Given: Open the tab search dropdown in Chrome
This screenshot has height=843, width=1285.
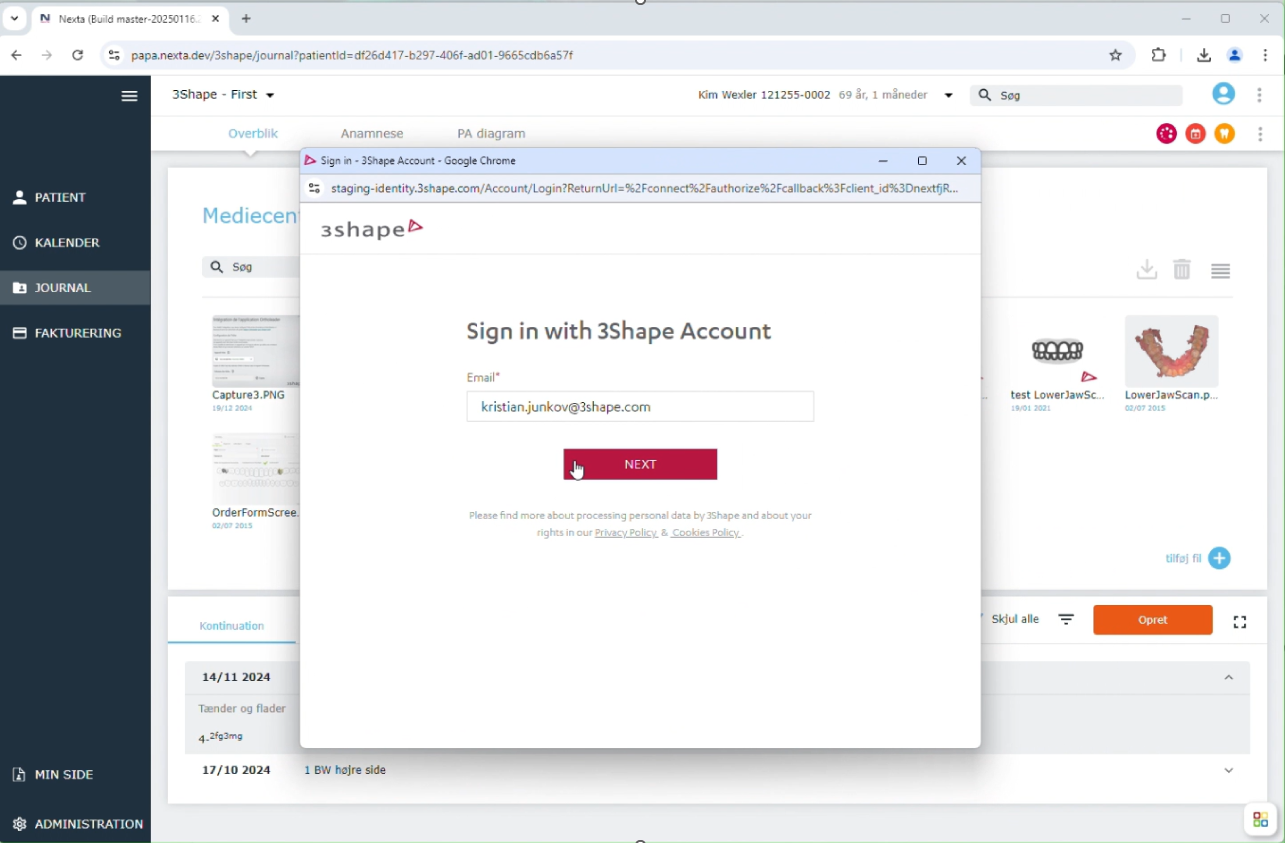Looking at the screenshot, I should click(14, 18).
